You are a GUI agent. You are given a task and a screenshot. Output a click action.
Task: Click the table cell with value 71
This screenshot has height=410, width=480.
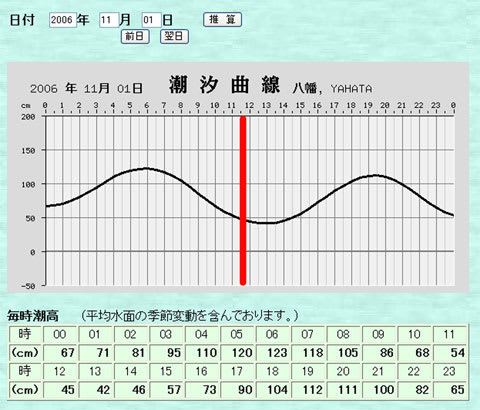pos(96,353)
